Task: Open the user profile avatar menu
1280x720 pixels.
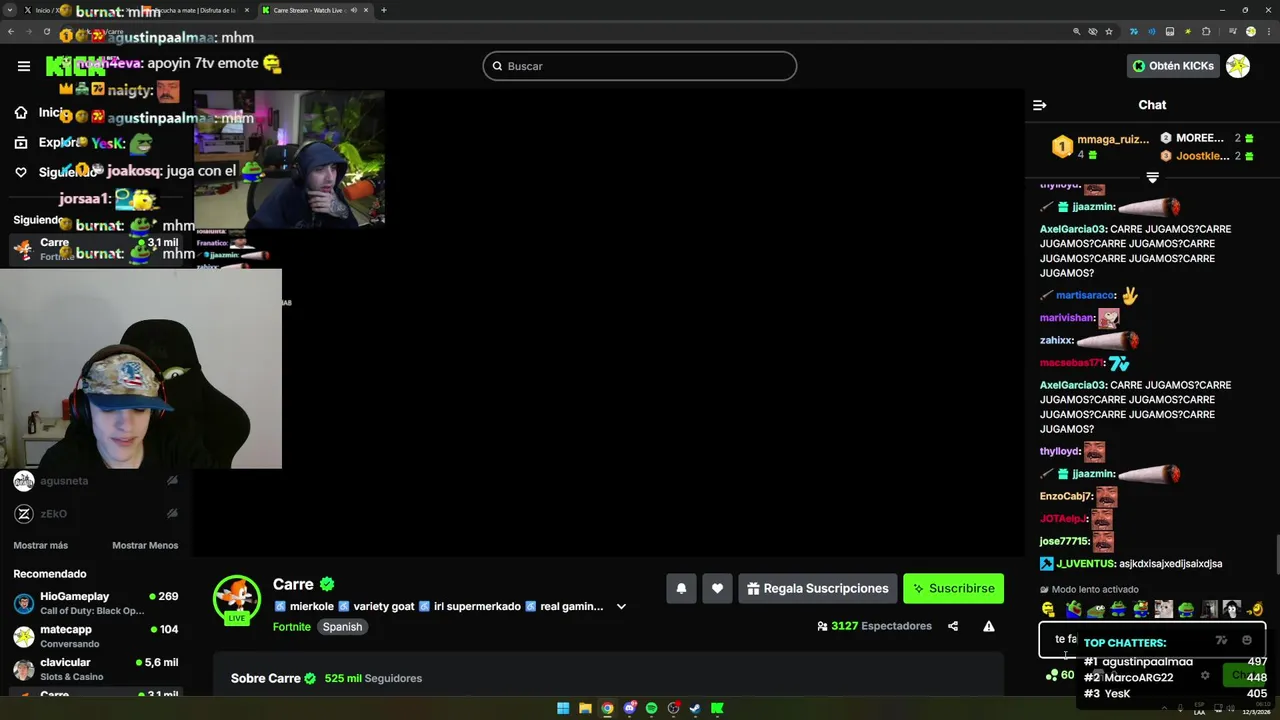Action: (x=1238, y=66)
